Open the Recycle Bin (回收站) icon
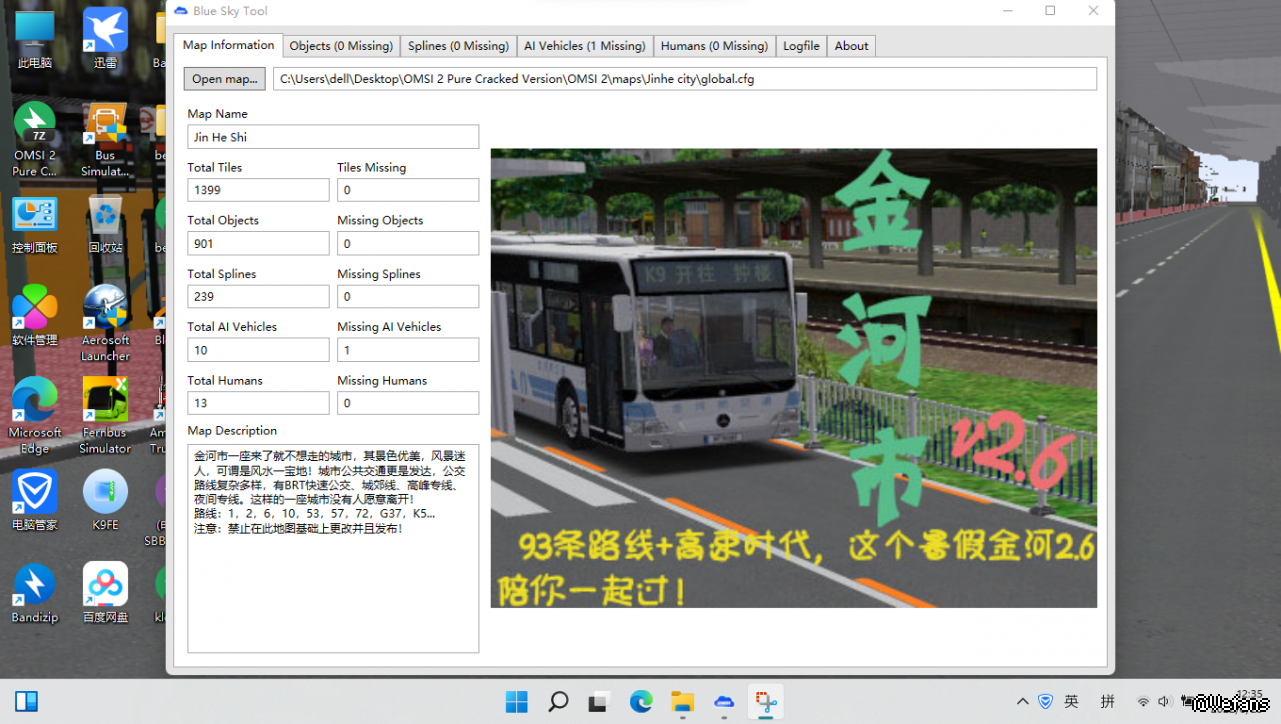1281x724 pixels. [x=105, y=217]
